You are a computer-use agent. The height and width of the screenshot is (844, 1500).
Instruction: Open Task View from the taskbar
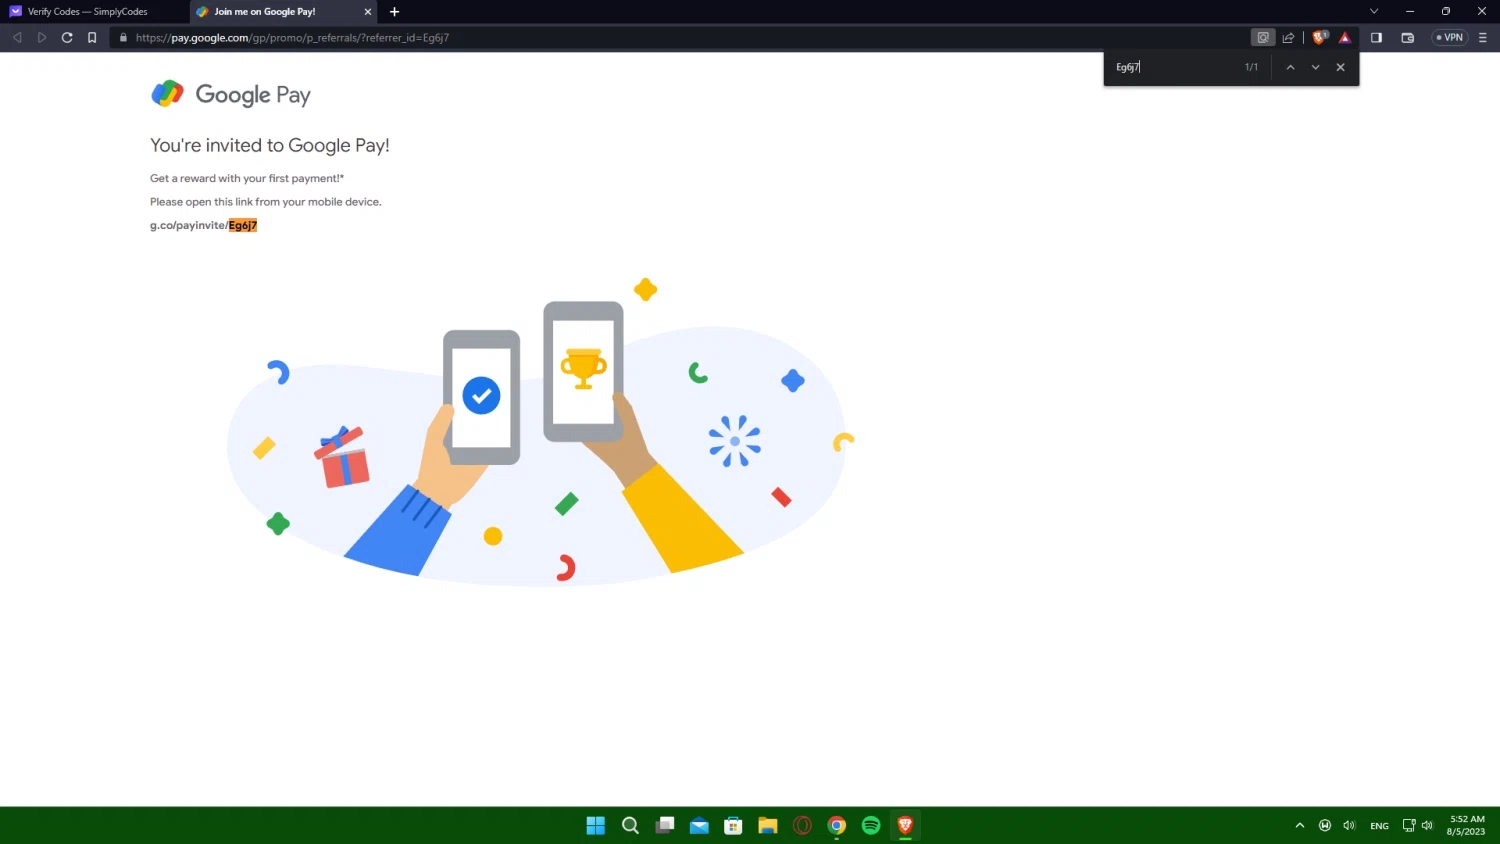point(665,825)
